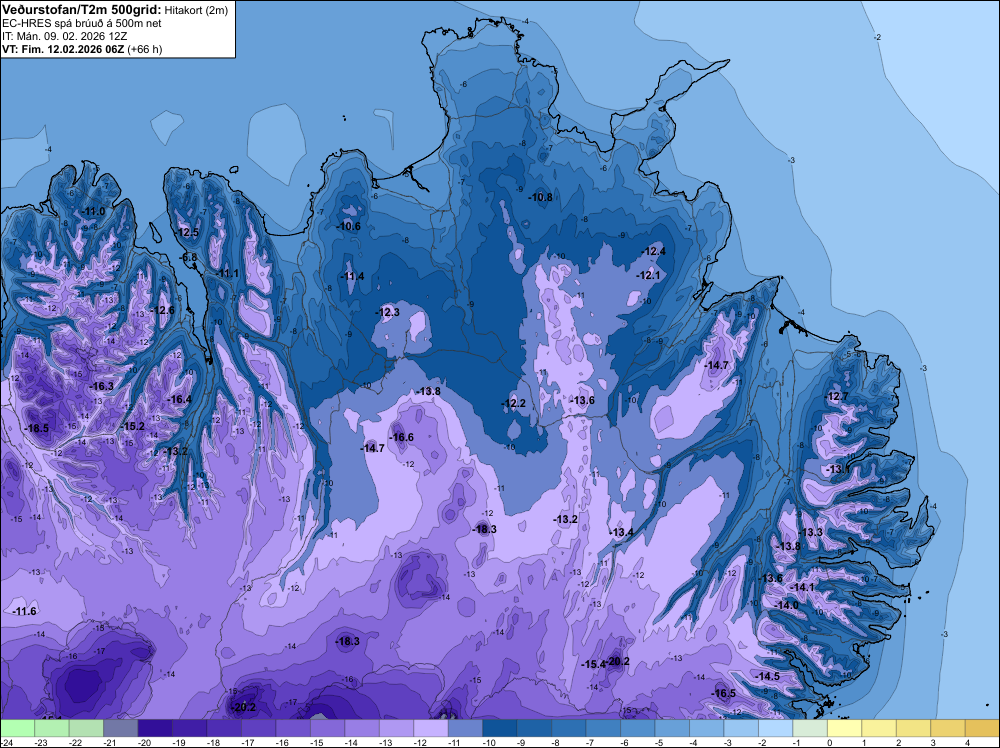
Task: Click the -16.6 temperature label
Action: point(402,437)
